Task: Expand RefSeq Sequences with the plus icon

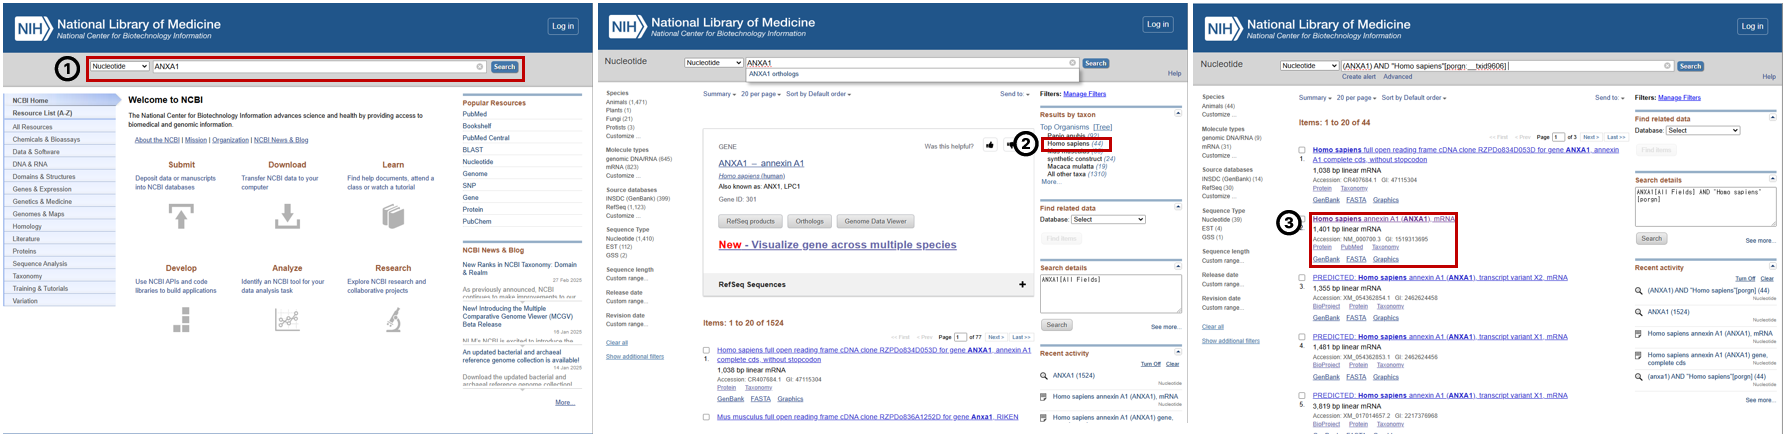Action: coord(1022,285)
